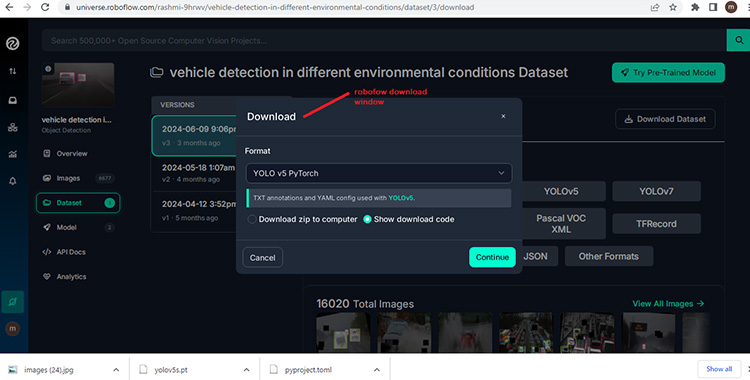Open the View All Images link
Screen dimensions: 750x380
668,303
